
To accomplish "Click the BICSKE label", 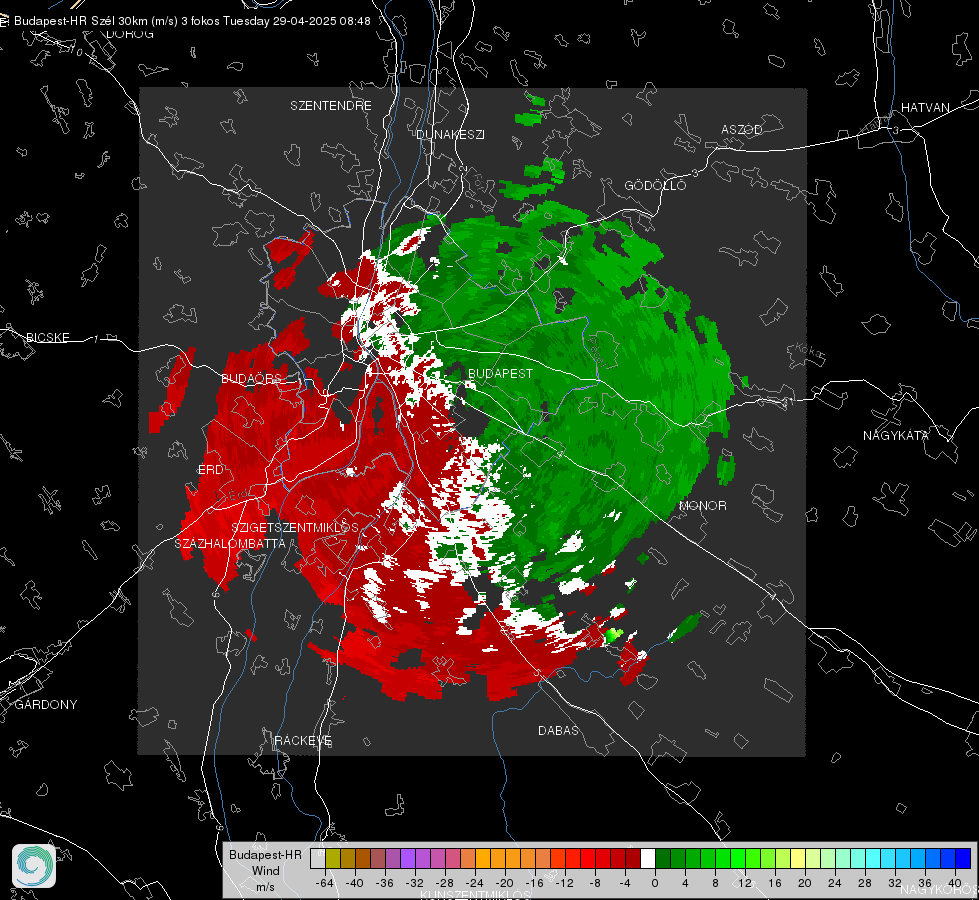I will point(47,338).
